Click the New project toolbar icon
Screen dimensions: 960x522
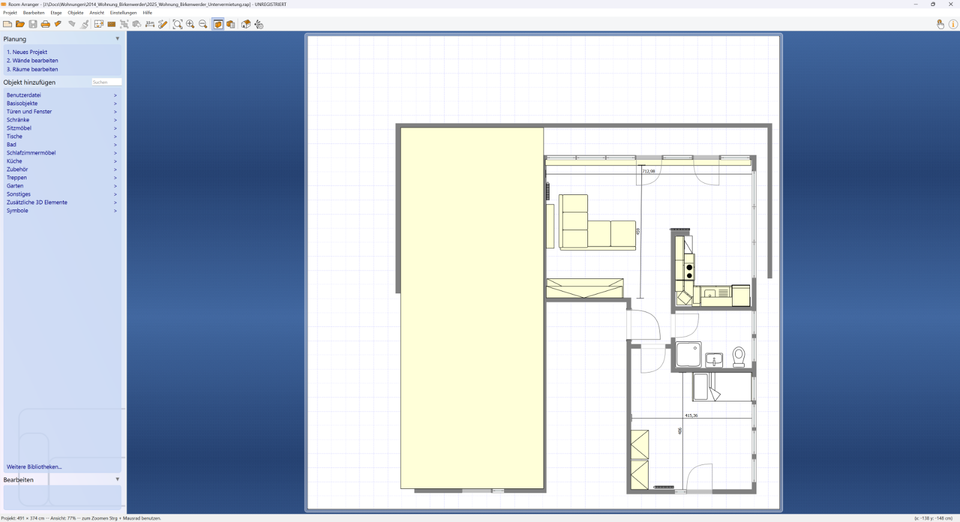click(7, 24)
